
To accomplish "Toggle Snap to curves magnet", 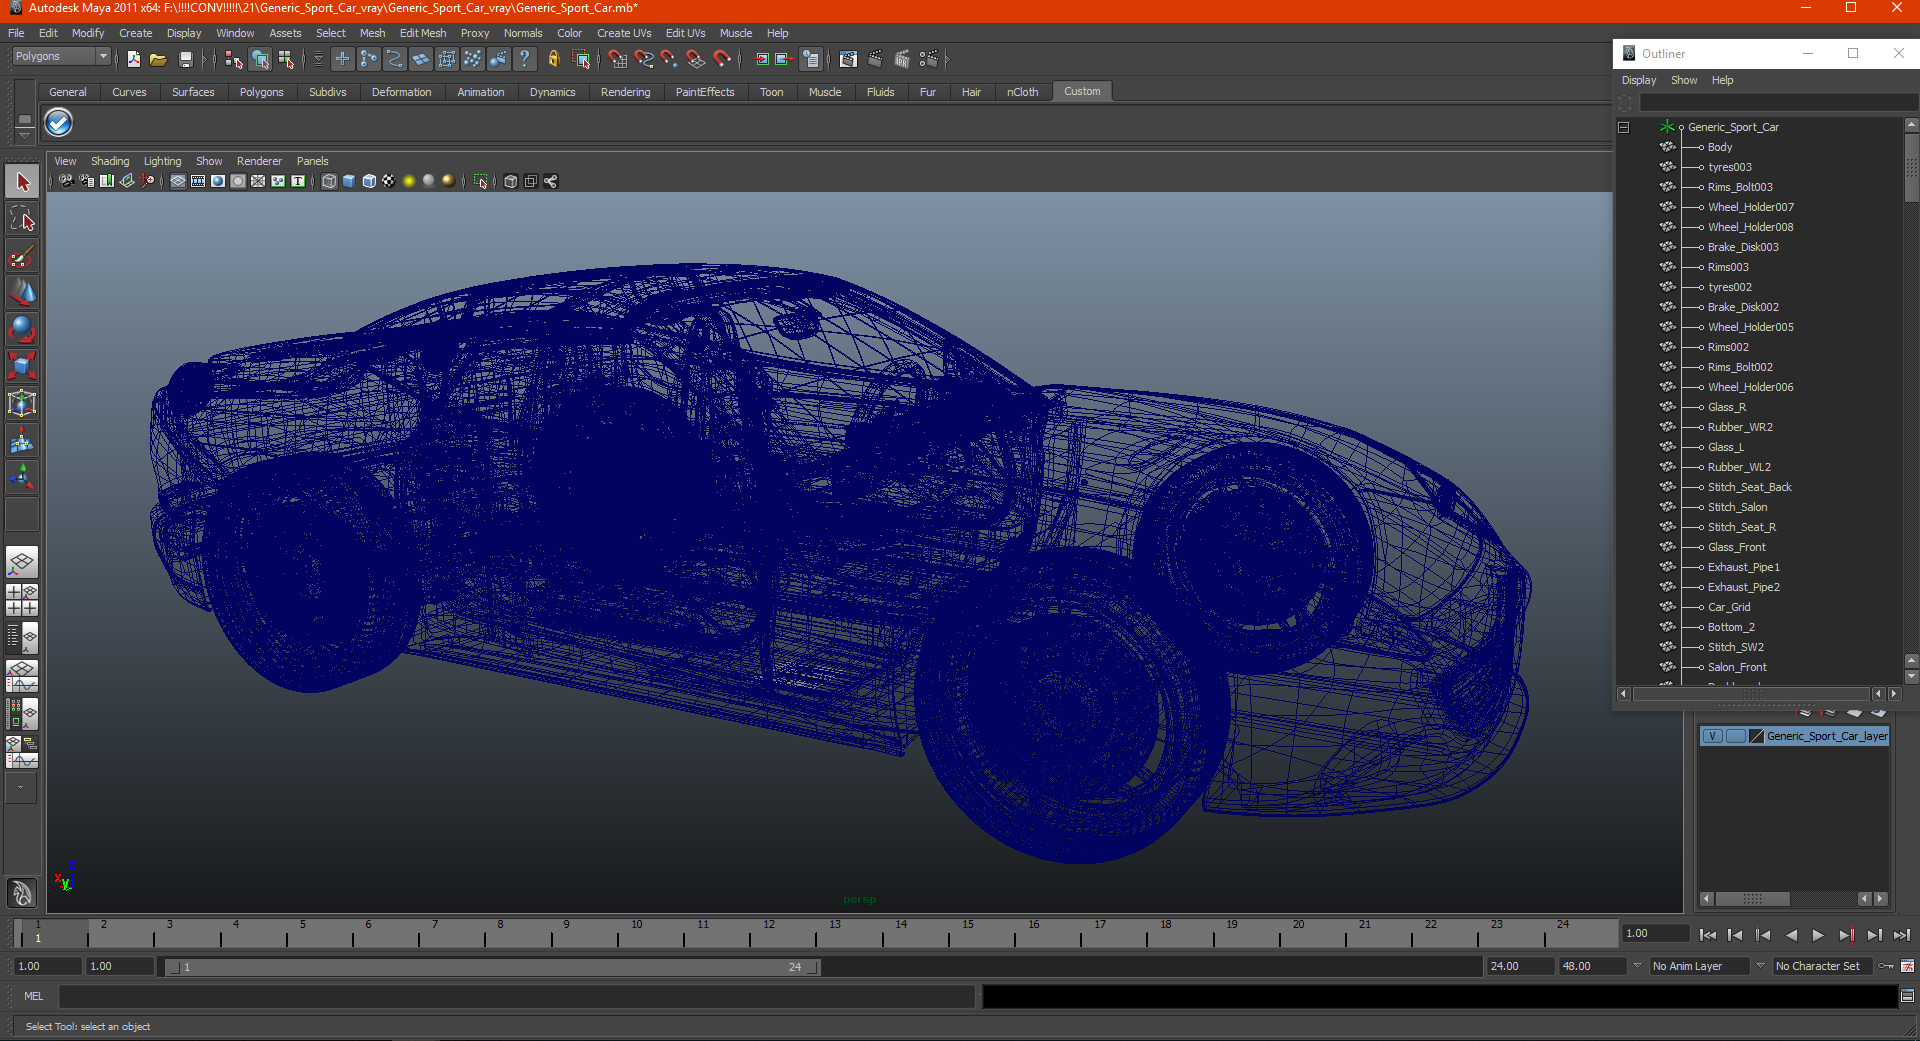I will [643, 60].
